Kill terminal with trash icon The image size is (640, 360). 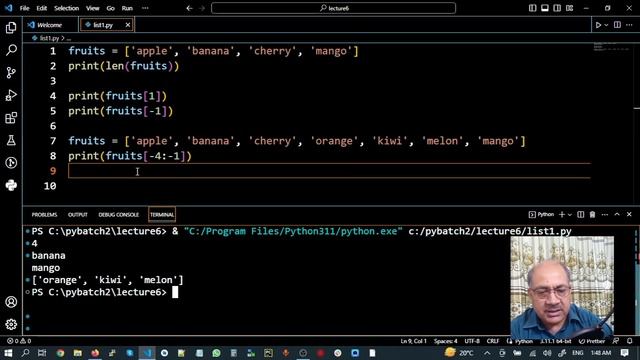tap(592, 214)
